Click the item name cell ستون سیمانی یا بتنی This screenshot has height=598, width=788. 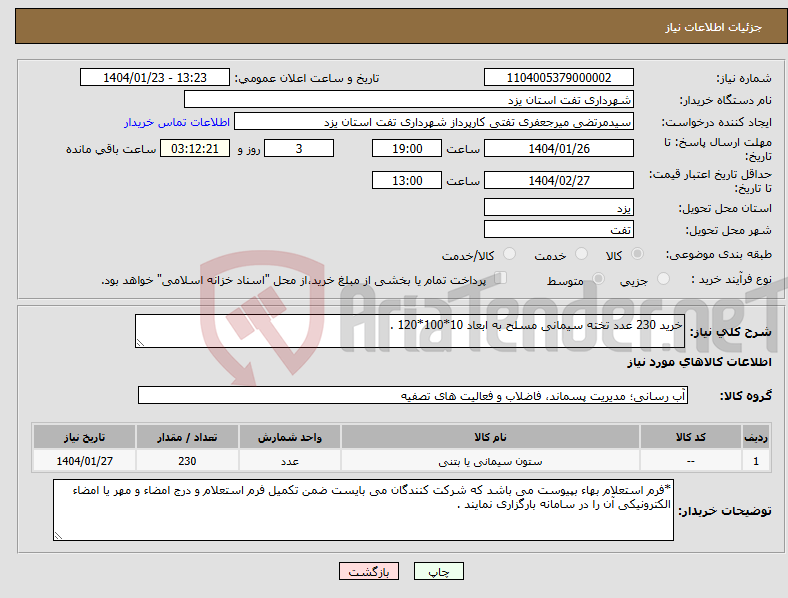pyautogui.click(x=490, y=461)
